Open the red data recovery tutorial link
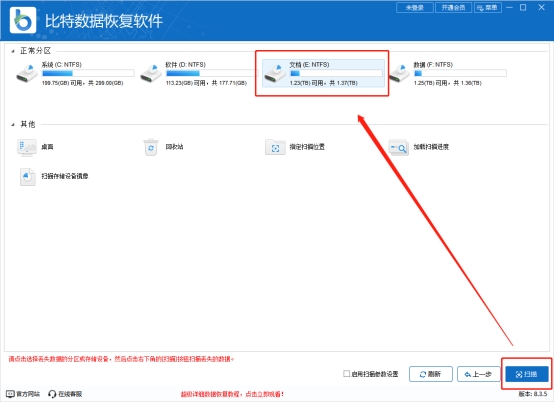Screen dimensions: 554x402 [x=232, y=394]
